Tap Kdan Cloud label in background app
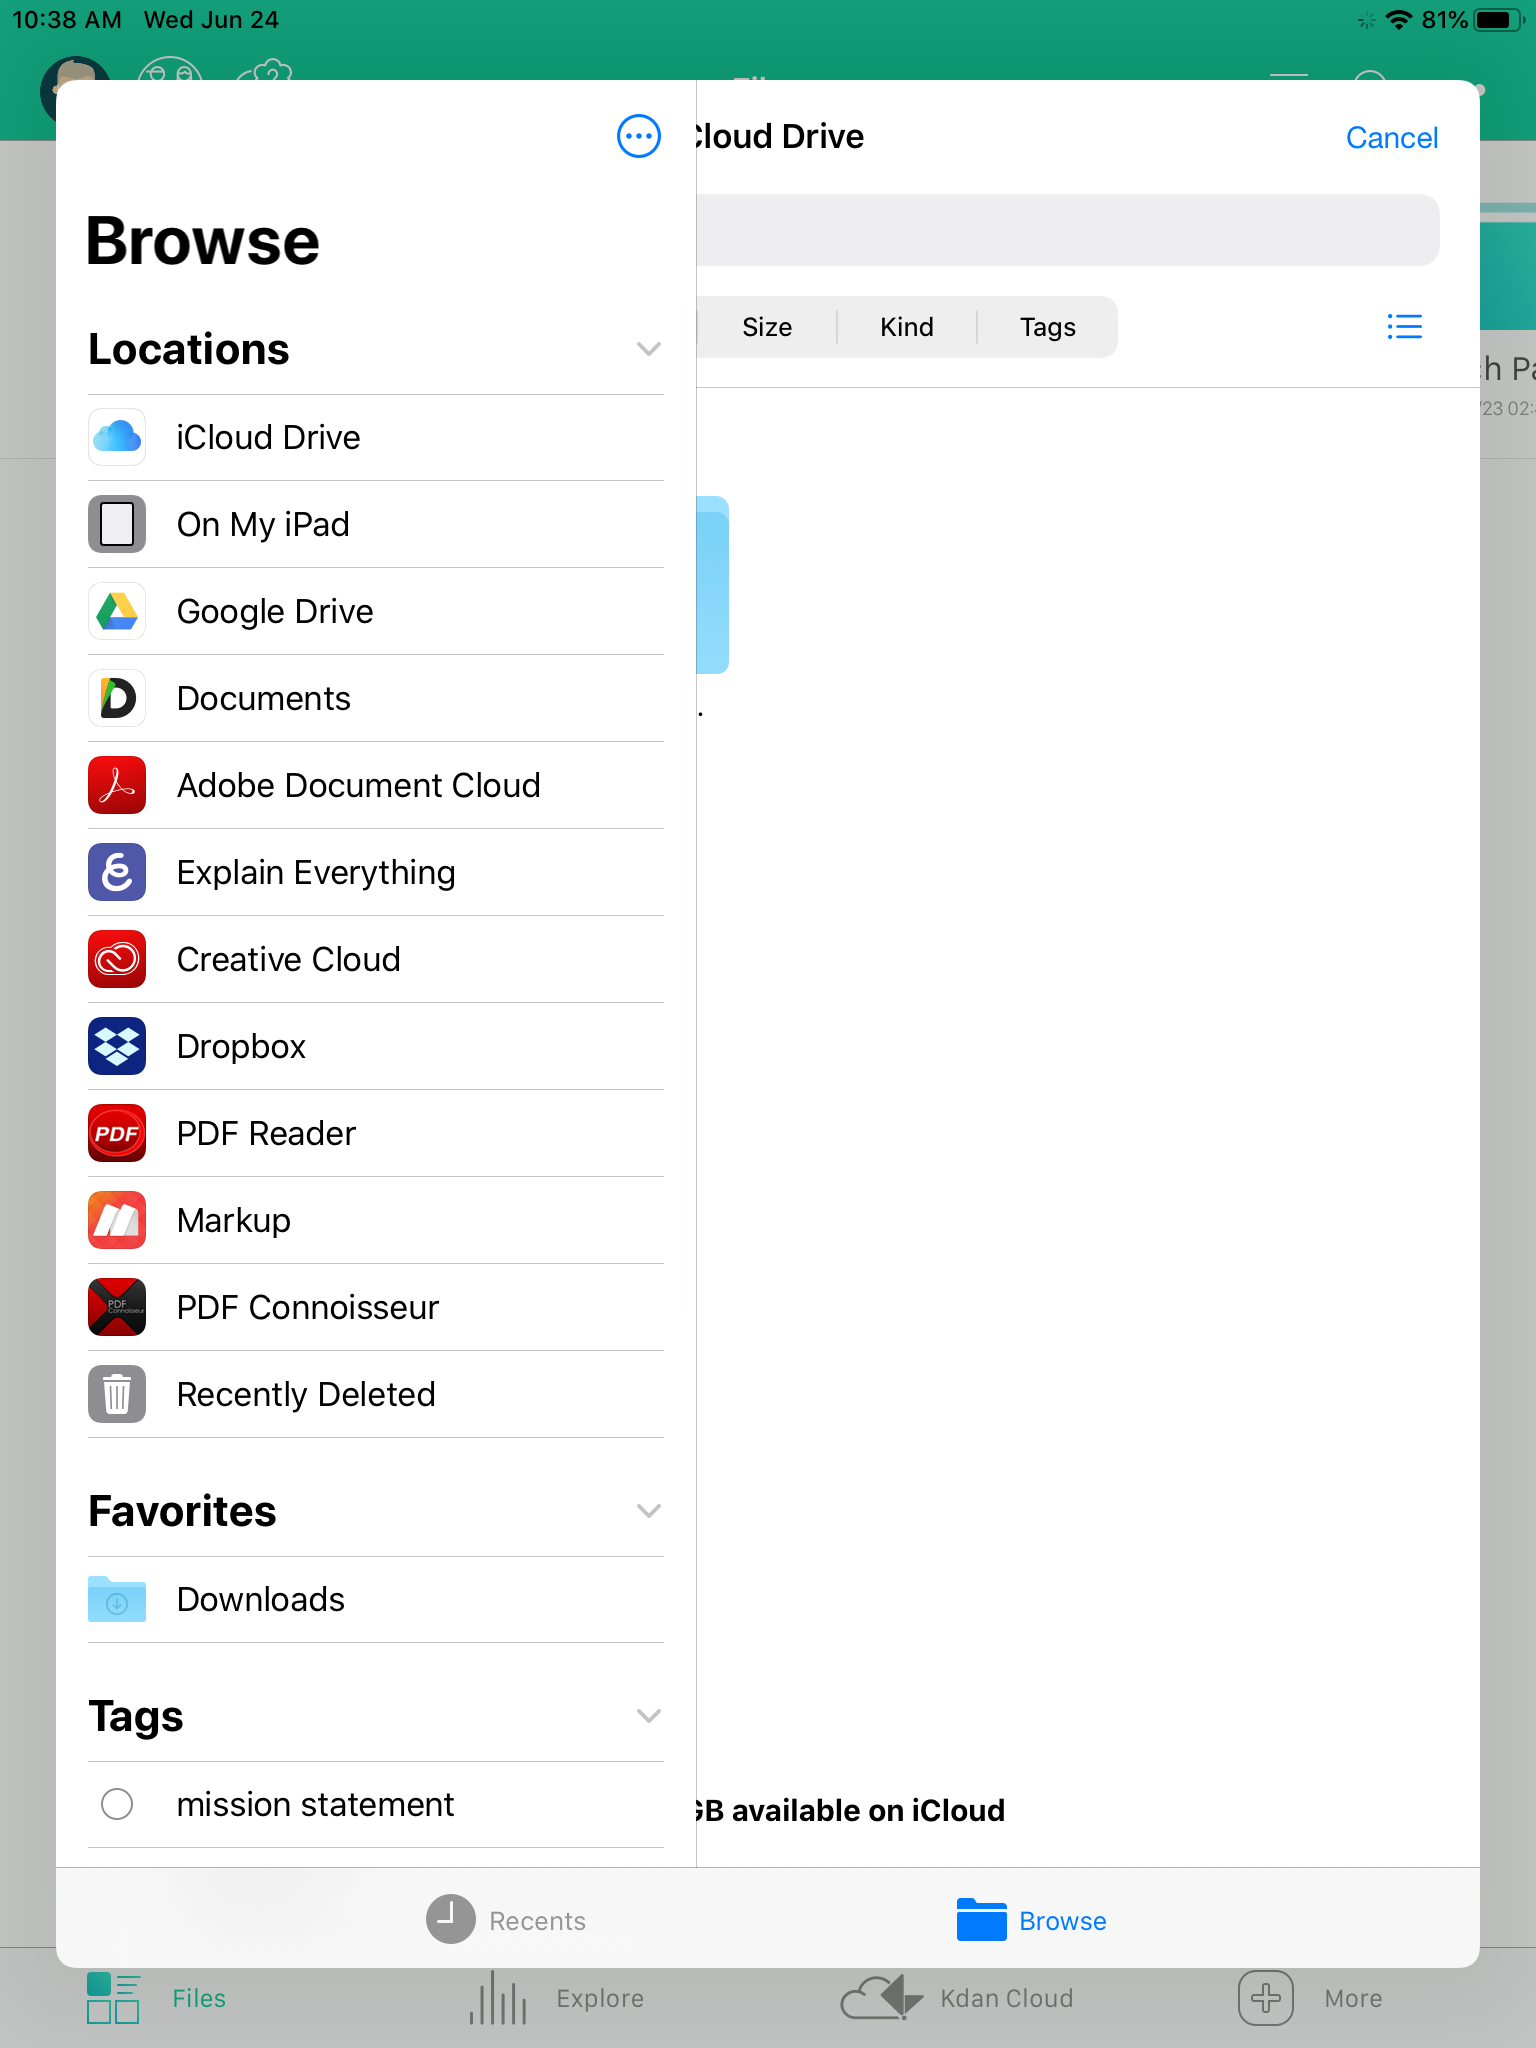Image resolution: width=1536 pixels, height=2048 pixels. point(1007,1998)
